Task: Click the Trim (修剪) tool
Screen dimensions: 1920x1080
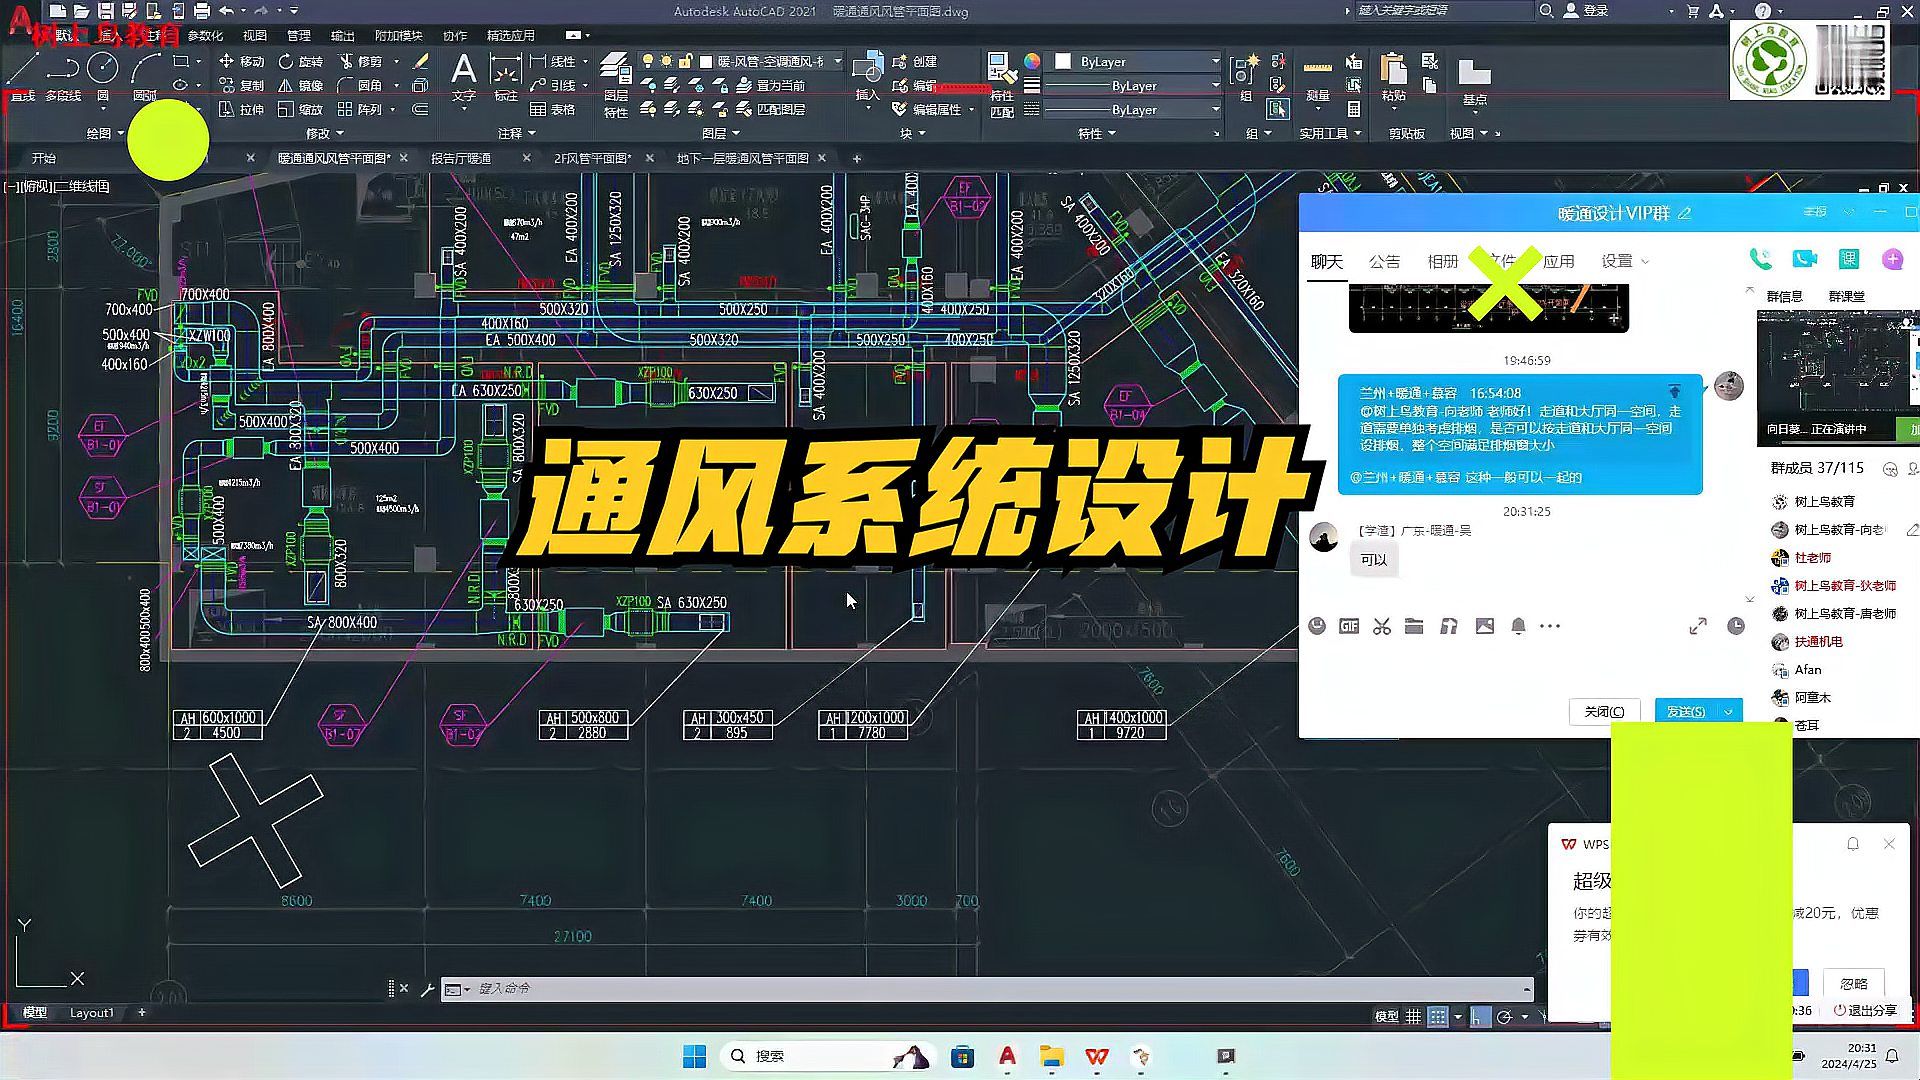Action: point(360,61)
